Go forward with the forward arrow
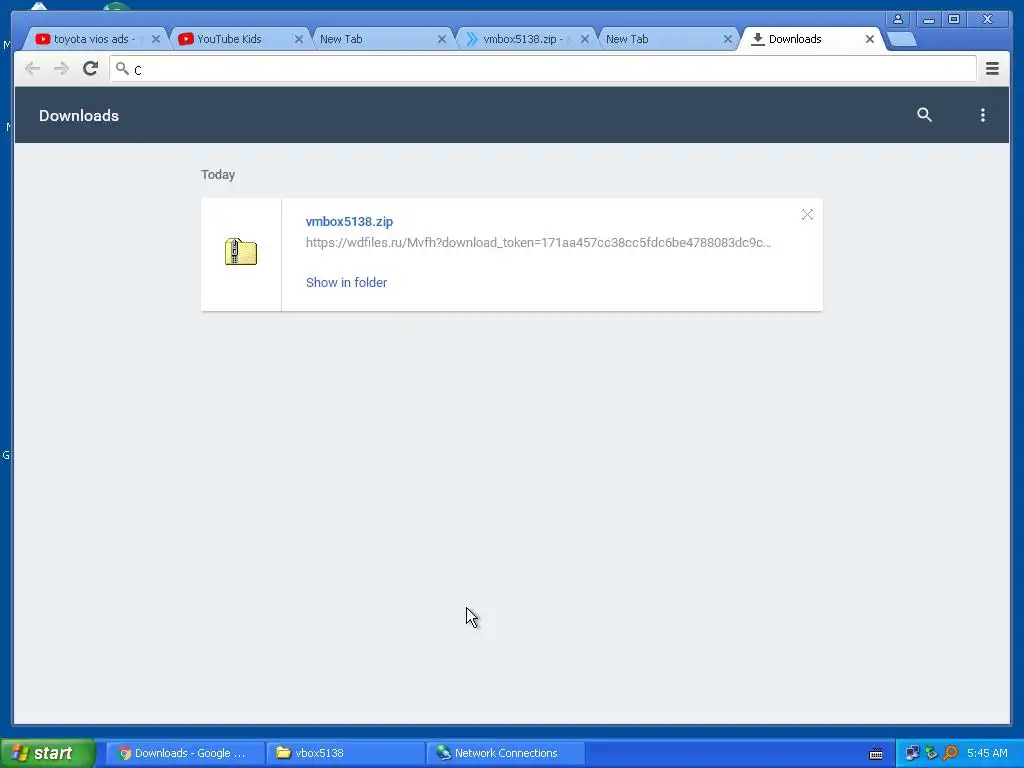Screen dimensions: 1024x768 pos(61,69)
